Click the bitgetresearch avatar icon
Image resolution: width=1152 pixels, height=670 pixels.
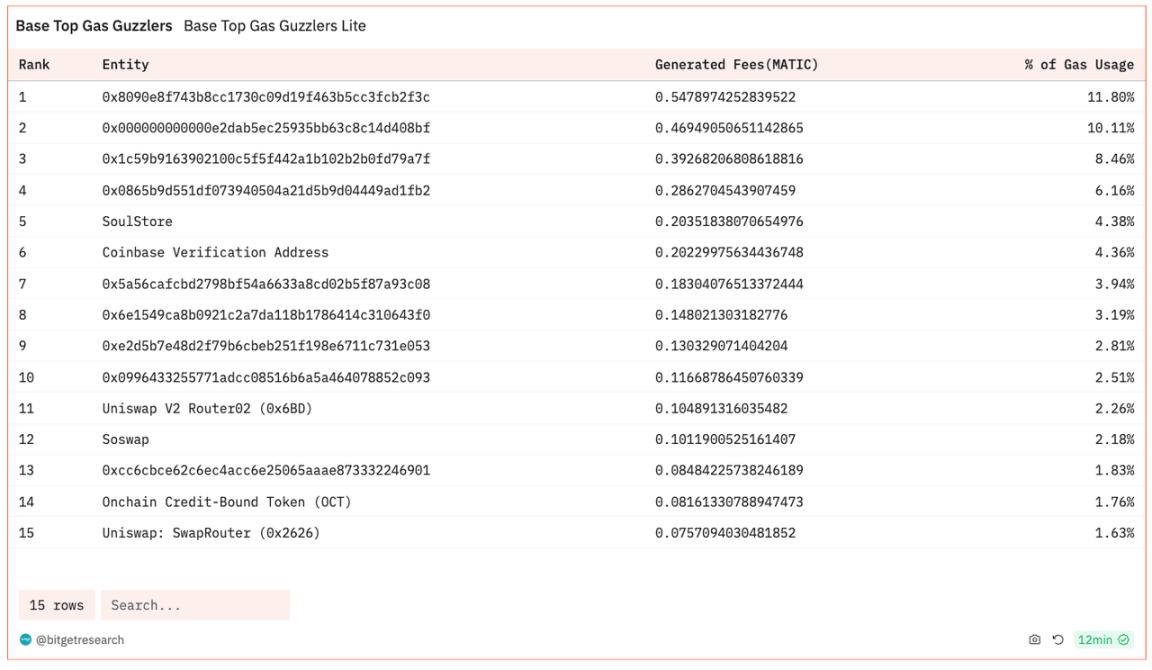pos(25,640)
